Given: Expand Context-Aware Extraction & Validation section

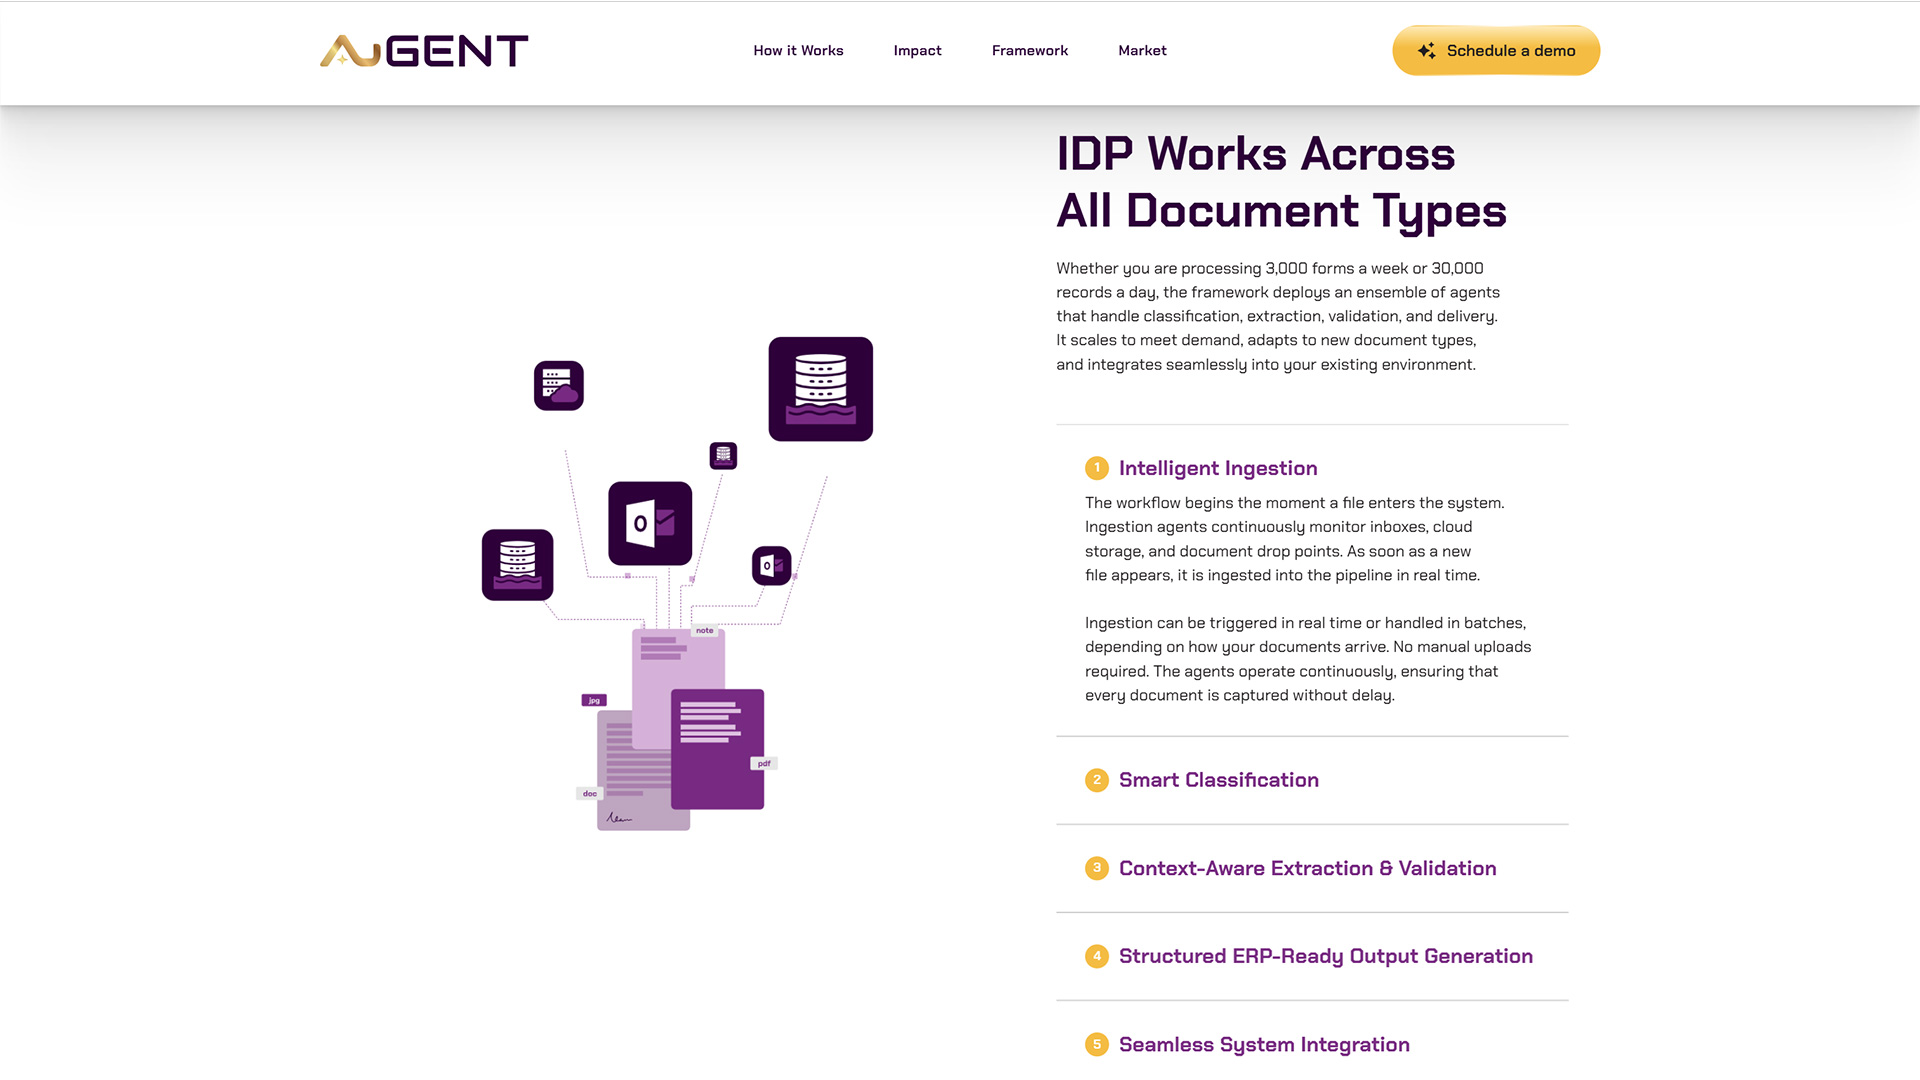Looking at the screenshot, I should (1307, 868).
